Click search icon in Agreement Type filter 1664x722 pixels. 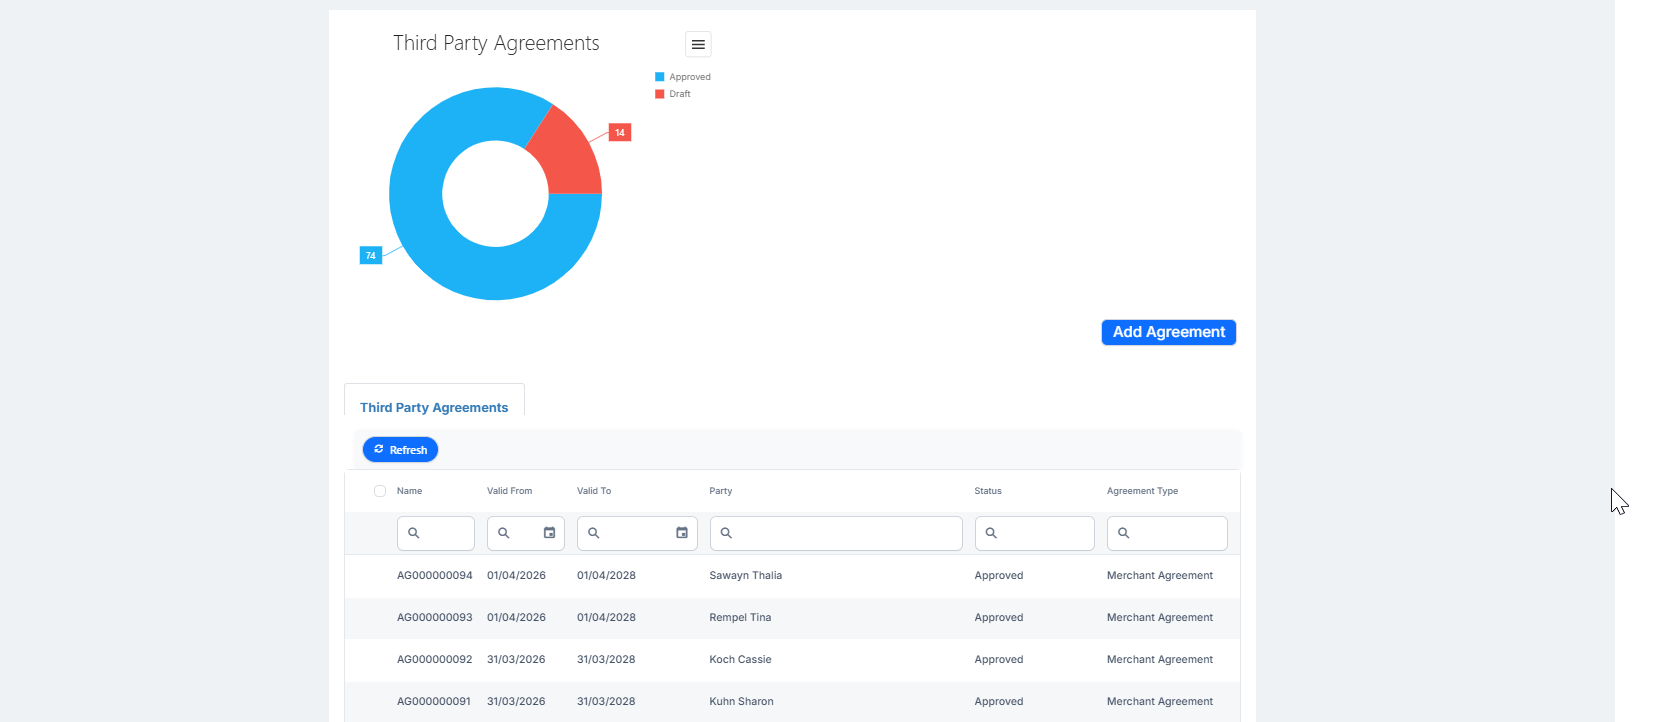[x=1124, y=533]
